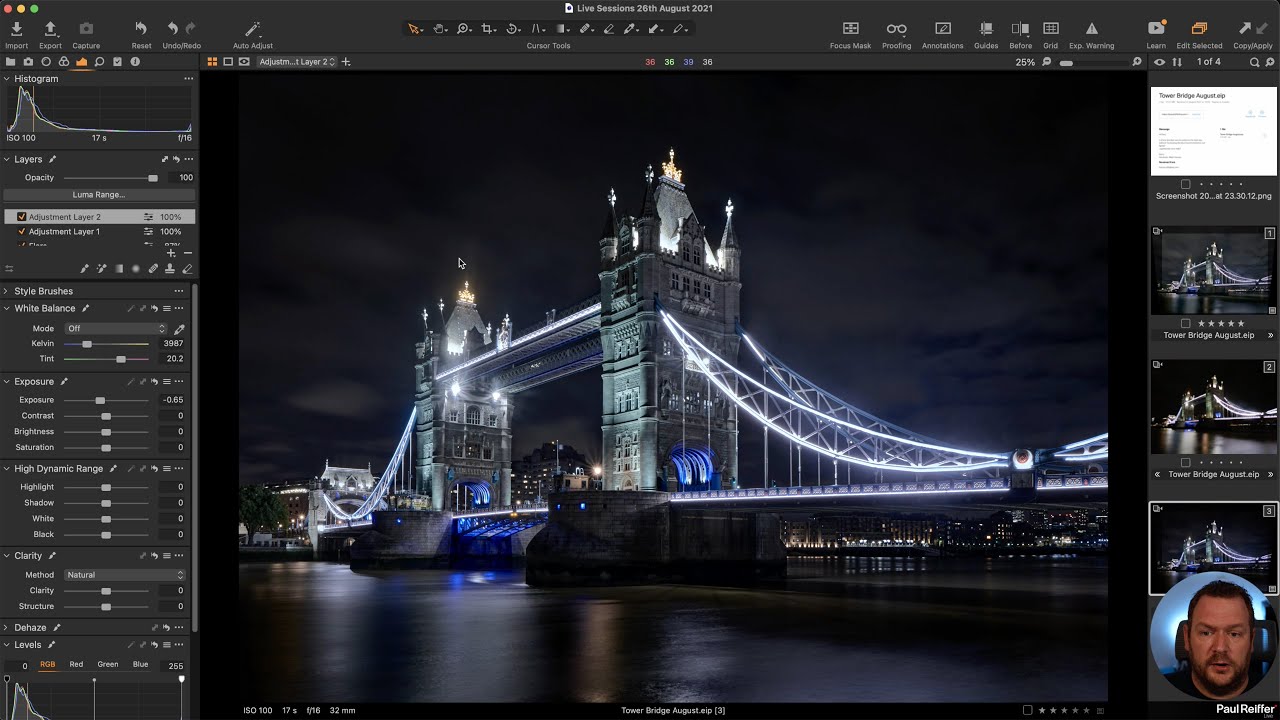Select the linear gradient mask tool
Screen dimensions: 1280x720
tap(119, 268)
